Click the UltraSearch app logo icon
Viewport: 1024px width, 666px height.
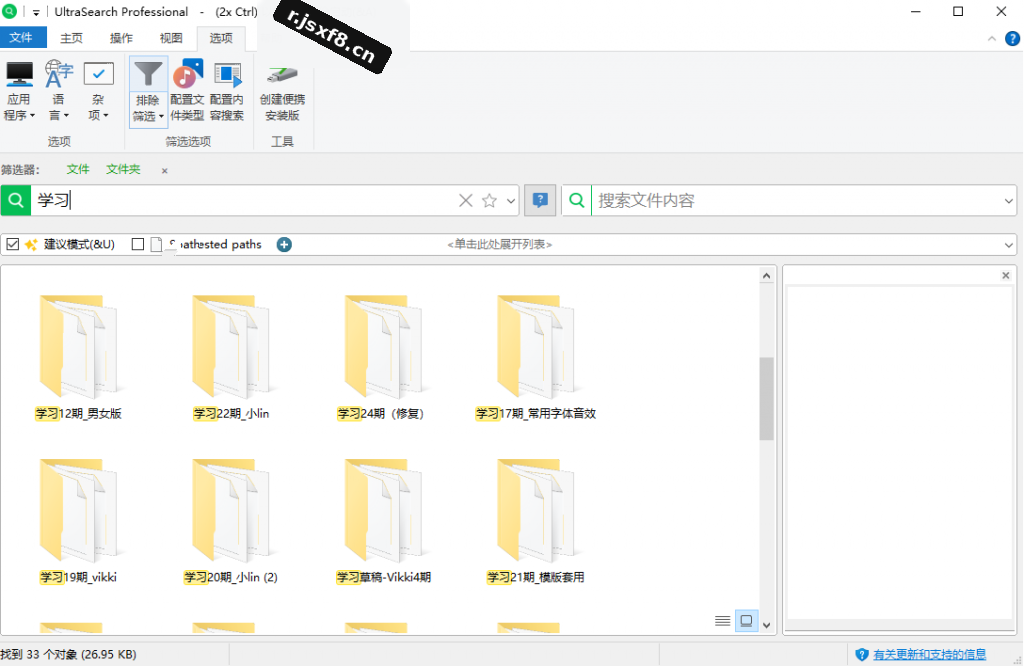tap(9, 11)
